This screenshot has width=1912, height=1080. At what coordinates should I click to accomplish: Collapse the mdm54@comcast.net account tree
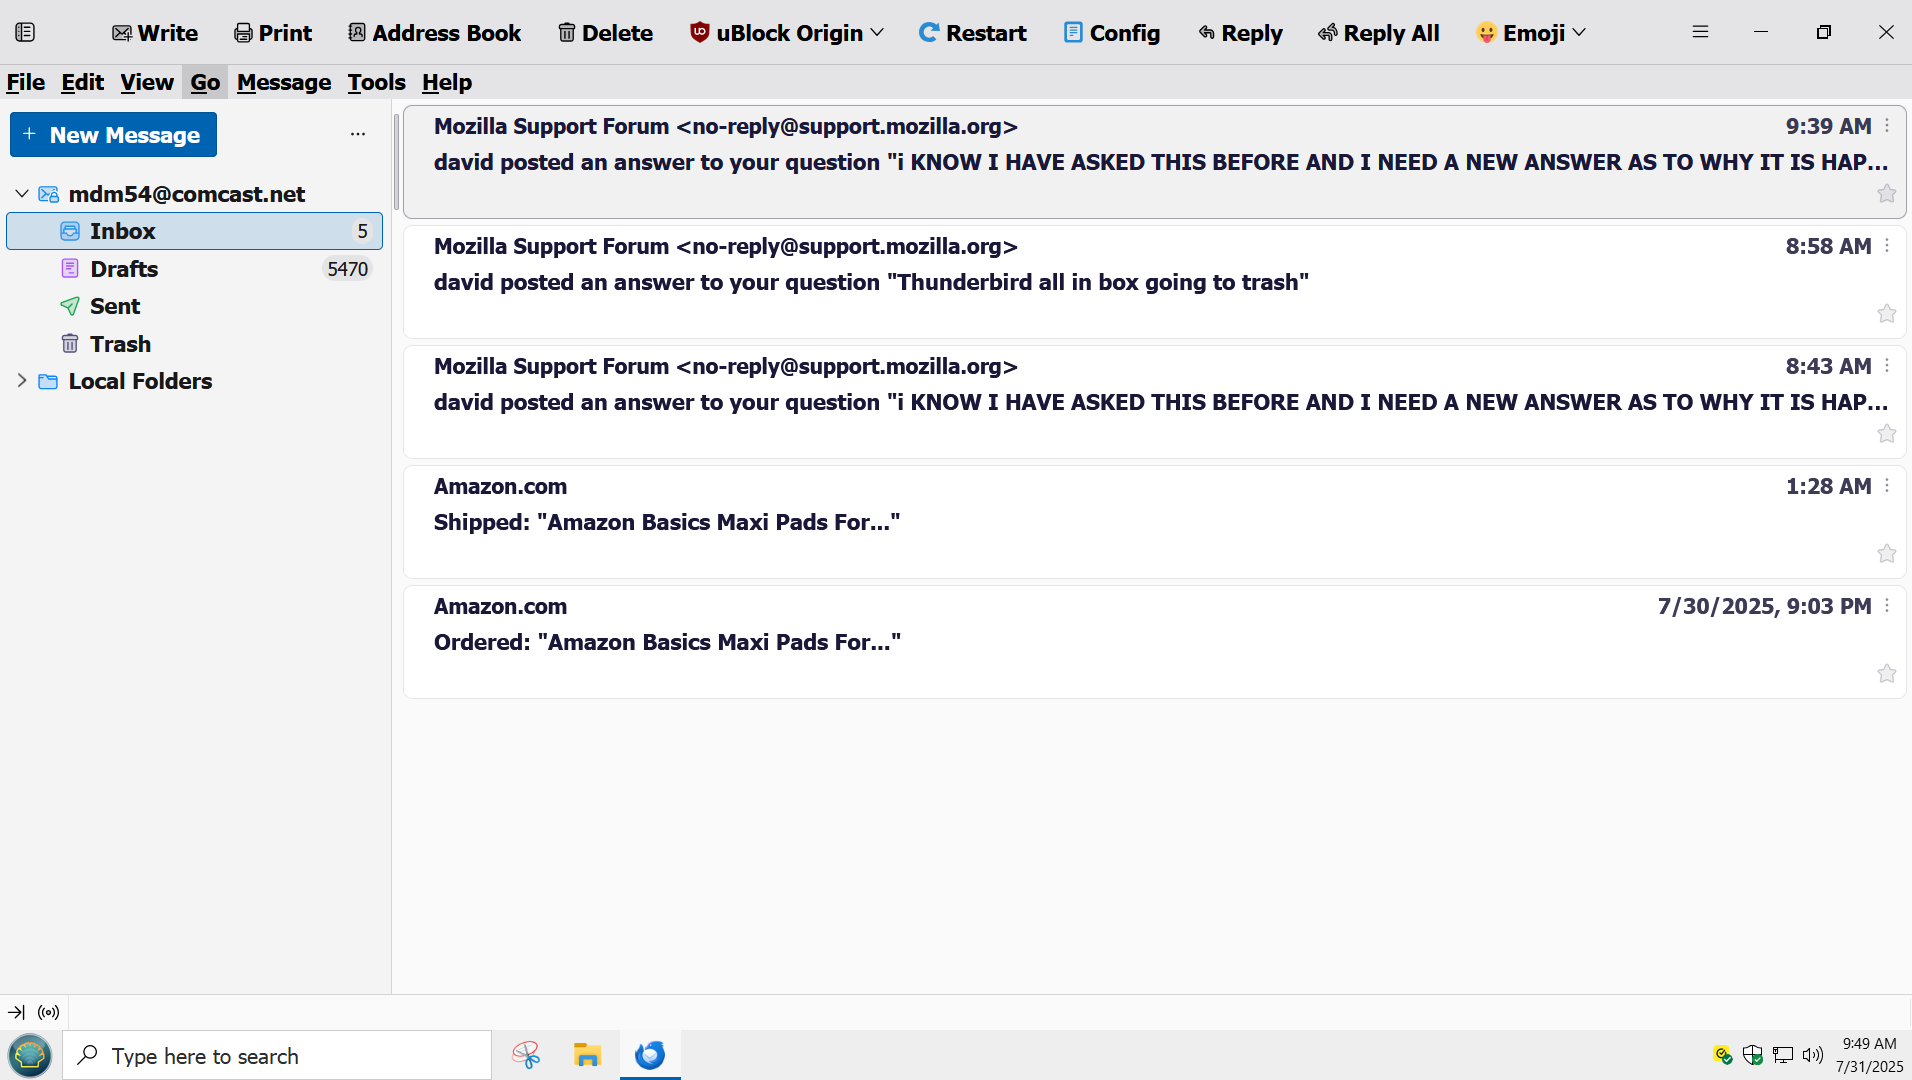click(22, 193)
